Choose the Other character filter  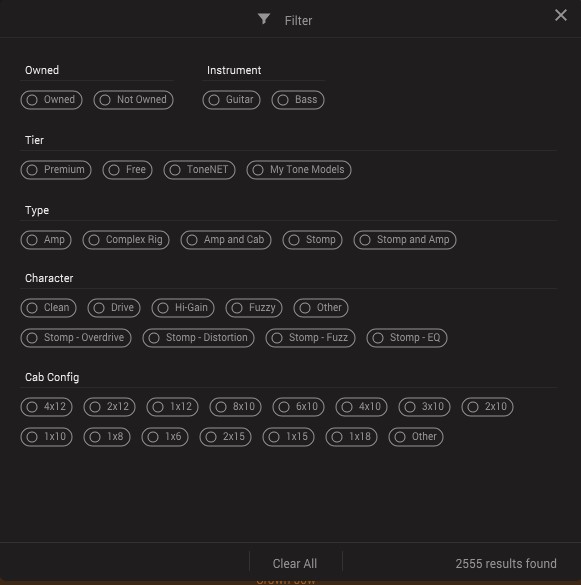pos(321,308)
